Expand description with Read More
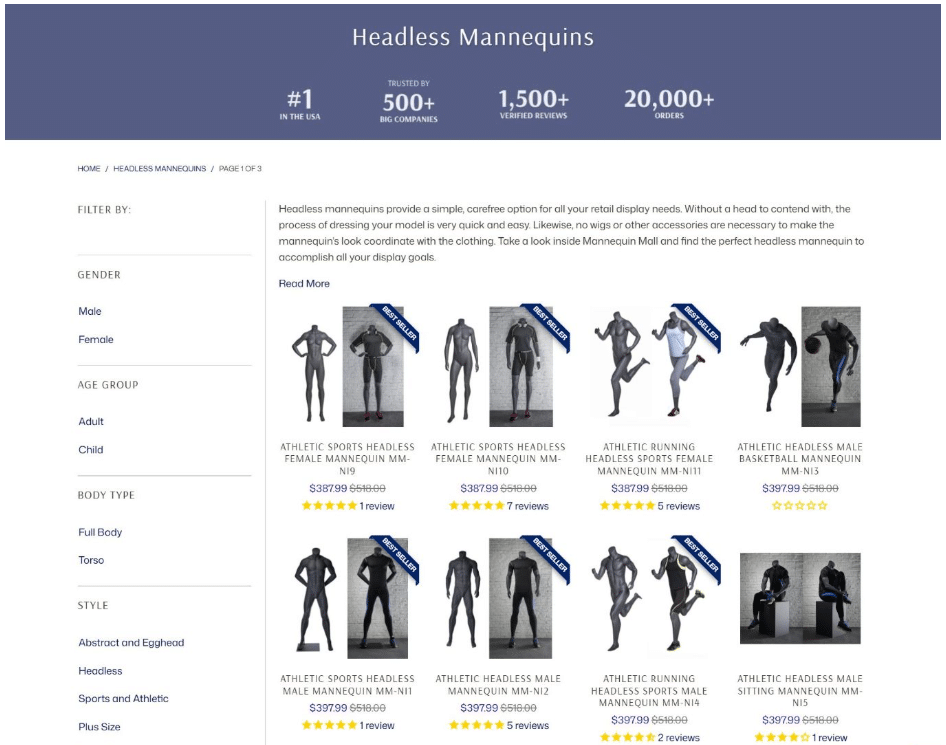This screenshot has width=946, height=745. click(304, 284)
